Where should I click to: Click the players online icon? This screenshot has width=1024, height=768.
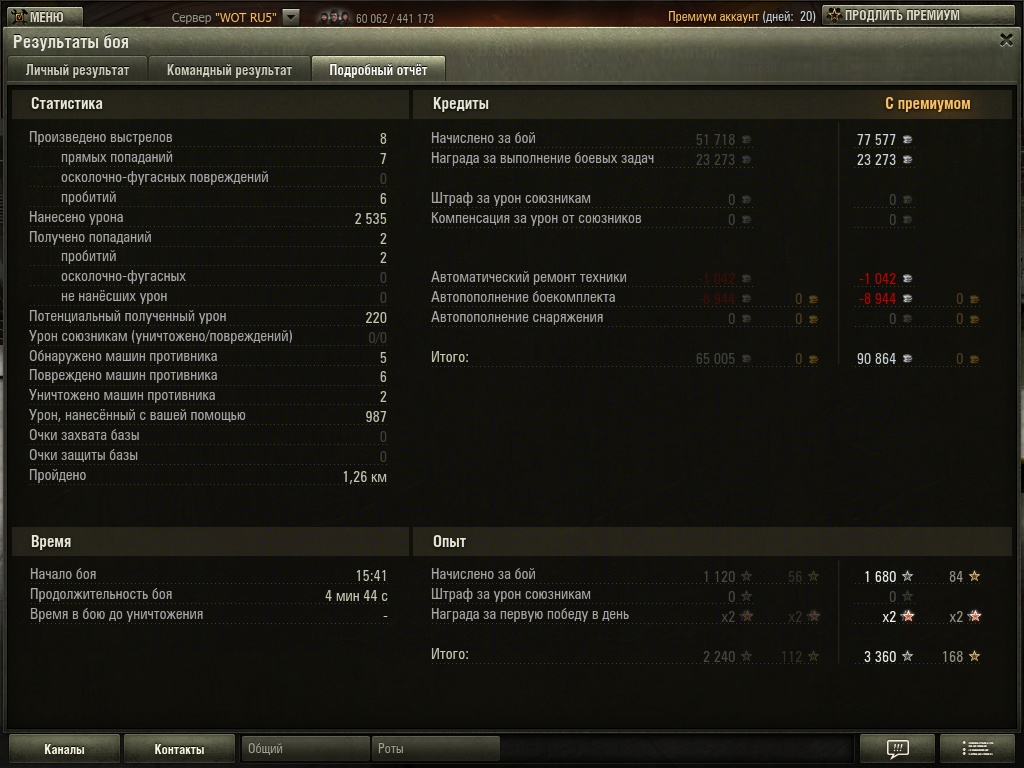[334, 17]
